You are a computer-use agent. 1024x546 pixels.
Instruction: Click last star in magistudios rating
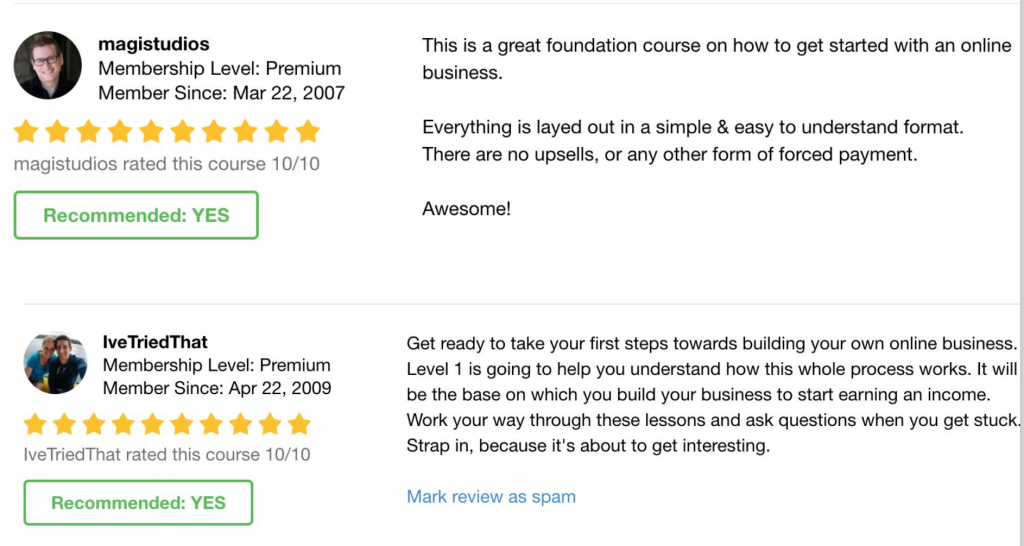pyautogui.click(x=308, y=132)
